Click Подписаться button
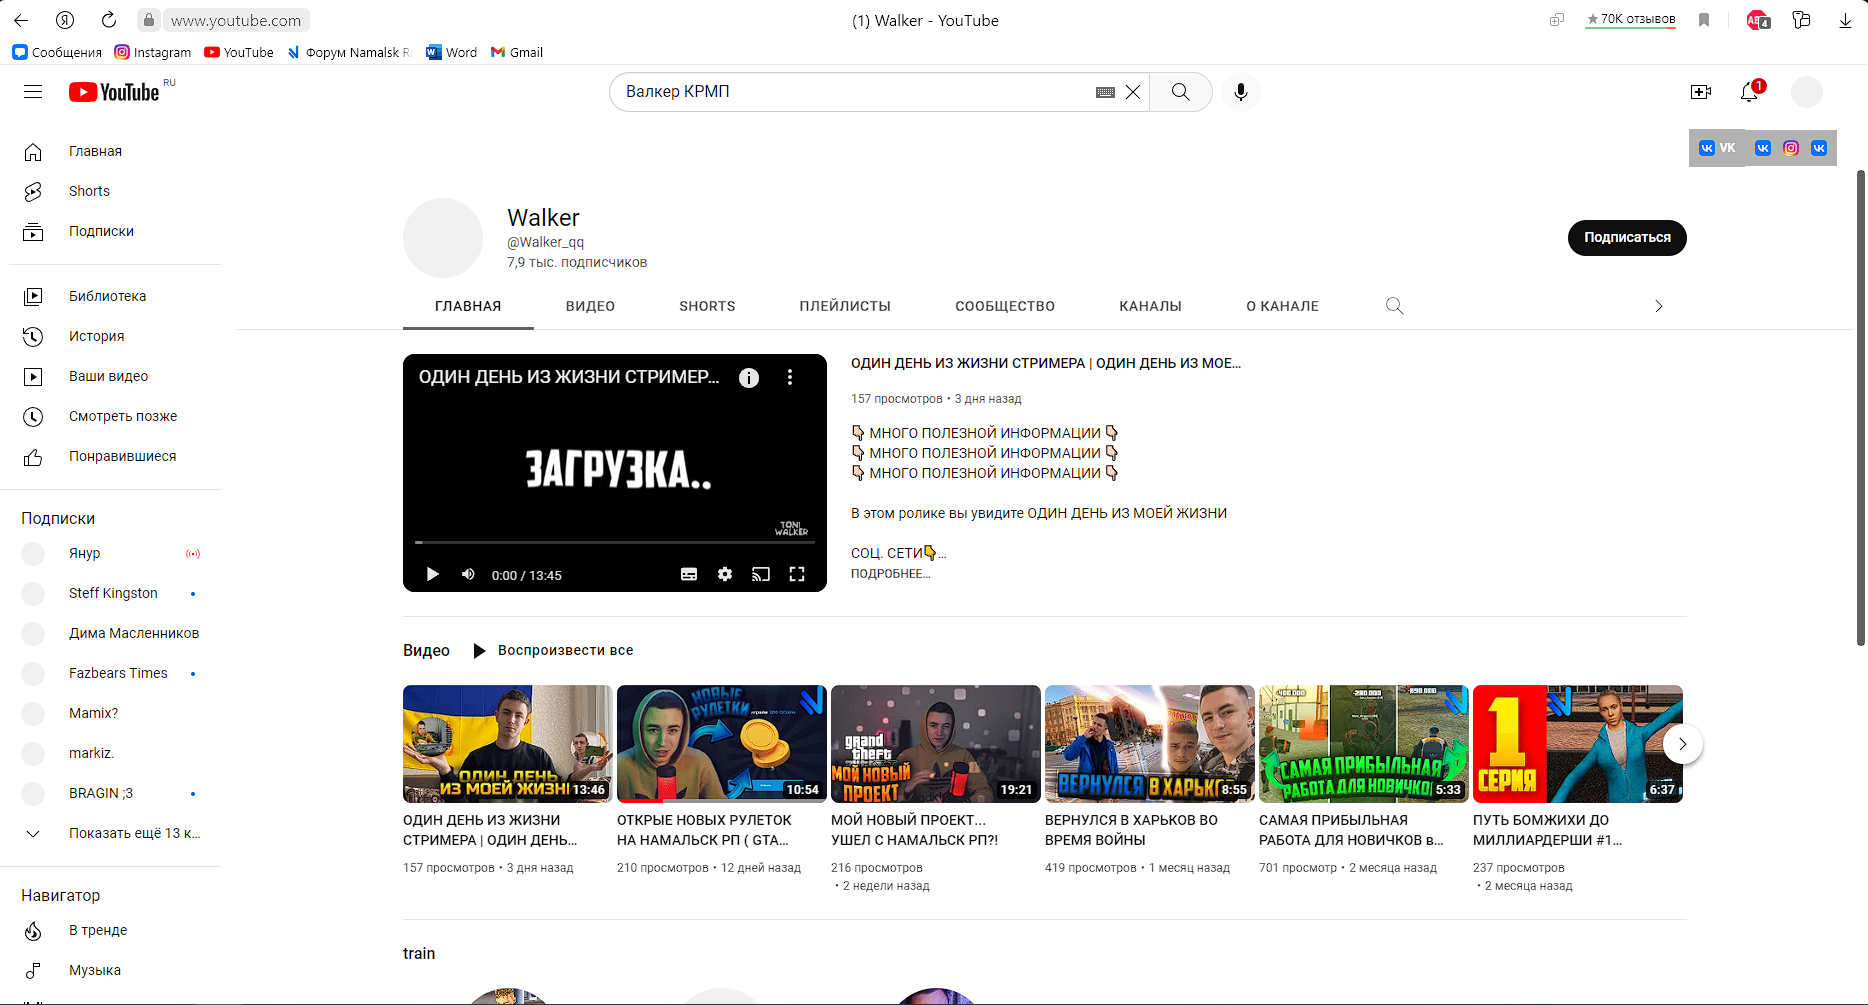This screenshot has height=1005, width=1868. click(x=1627, y=238)
